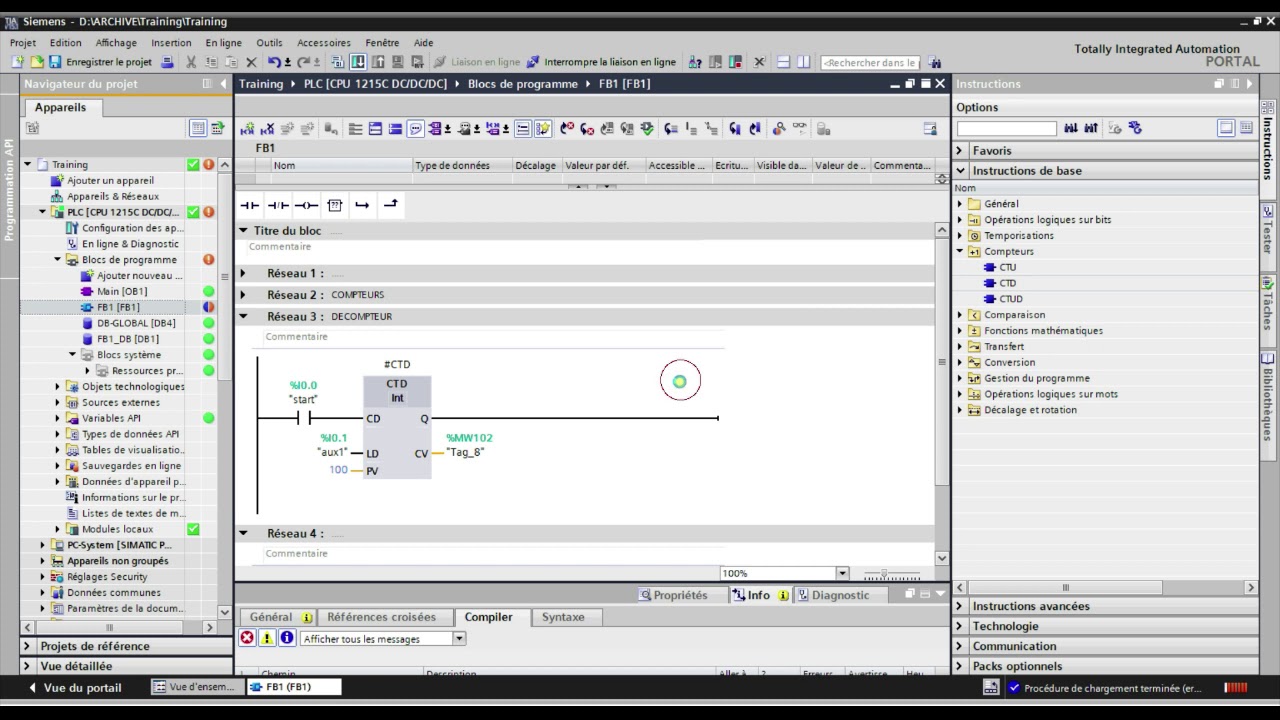
Task: Click Vue du portail button
Action: click(x=75, y=687)
